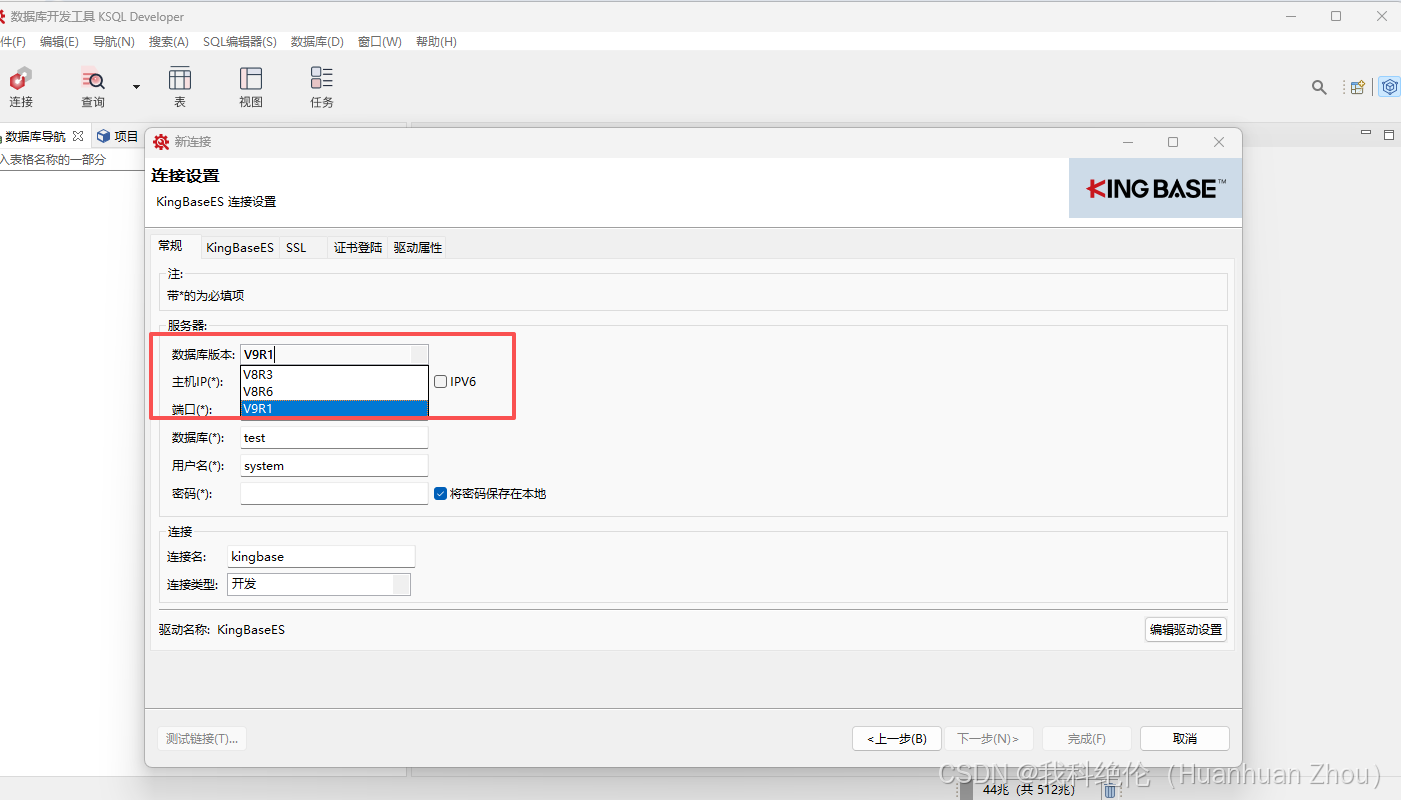Switch to the KingBaseES settings tab
Image resolution: width=1401 pixels, height=800 pixels.
240,248
